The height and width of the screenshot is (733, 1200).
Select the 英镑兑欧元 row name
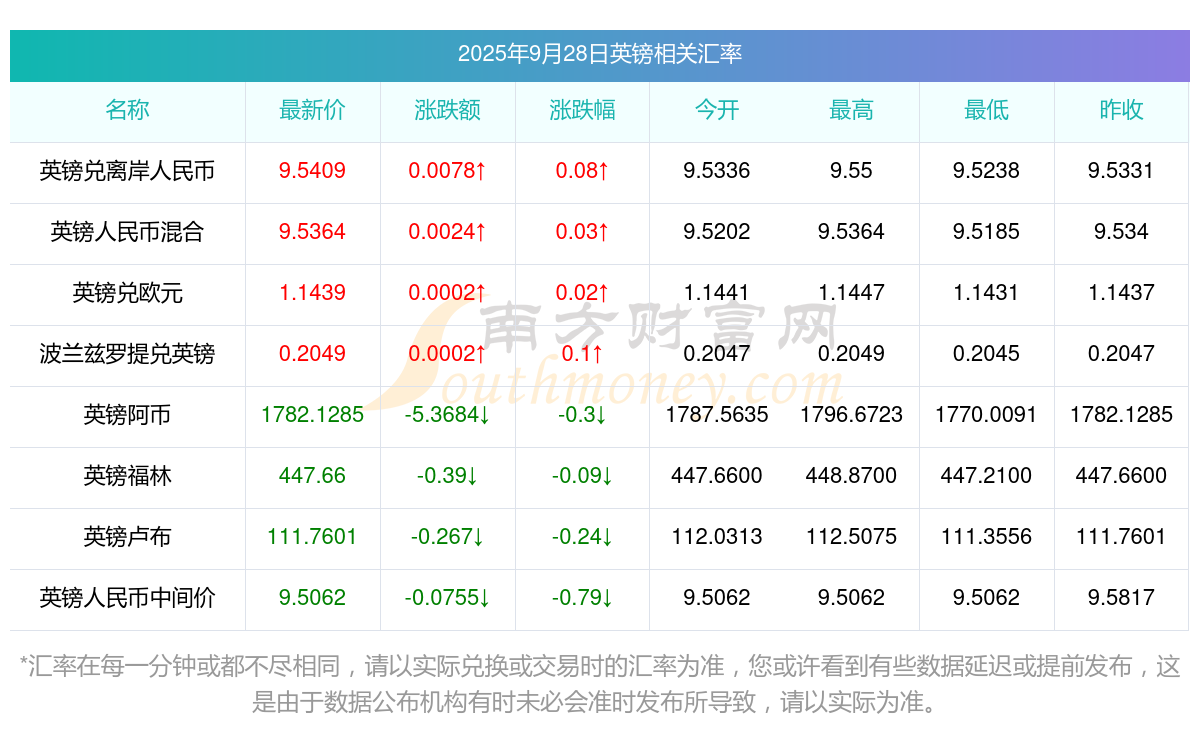point(127,293)
